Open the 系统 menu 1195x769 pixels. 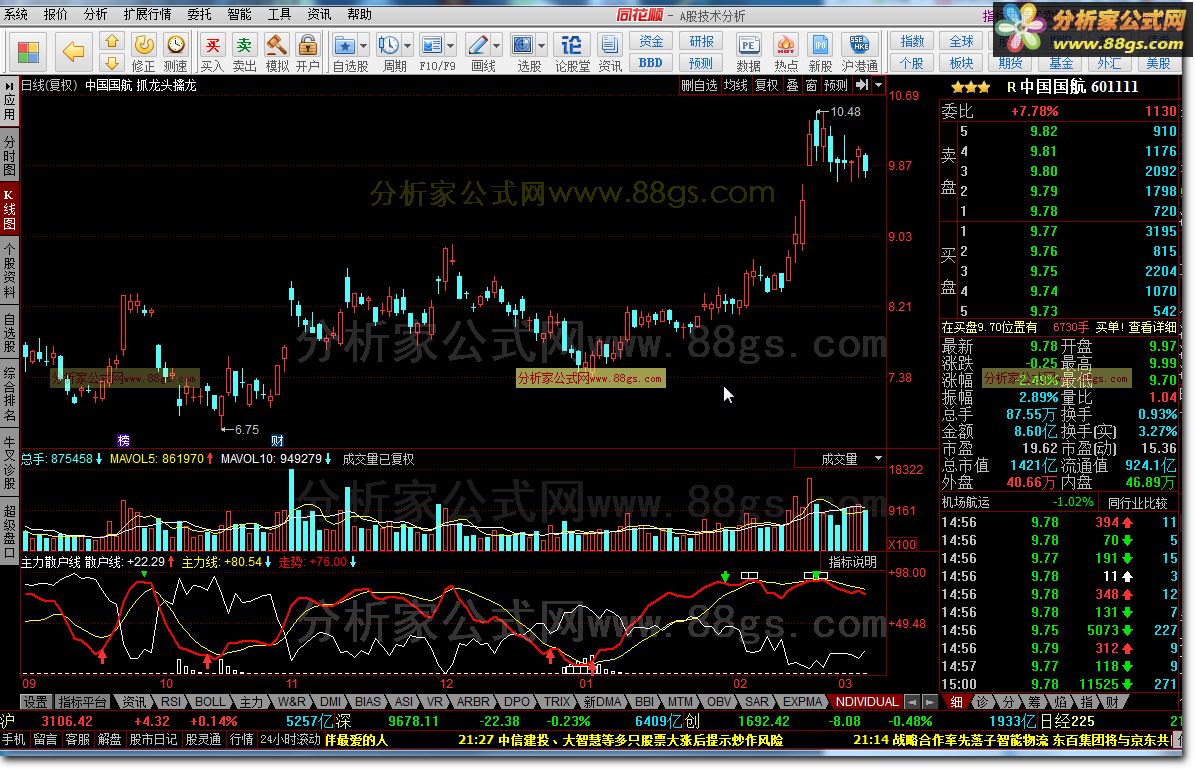pos(16,14)
